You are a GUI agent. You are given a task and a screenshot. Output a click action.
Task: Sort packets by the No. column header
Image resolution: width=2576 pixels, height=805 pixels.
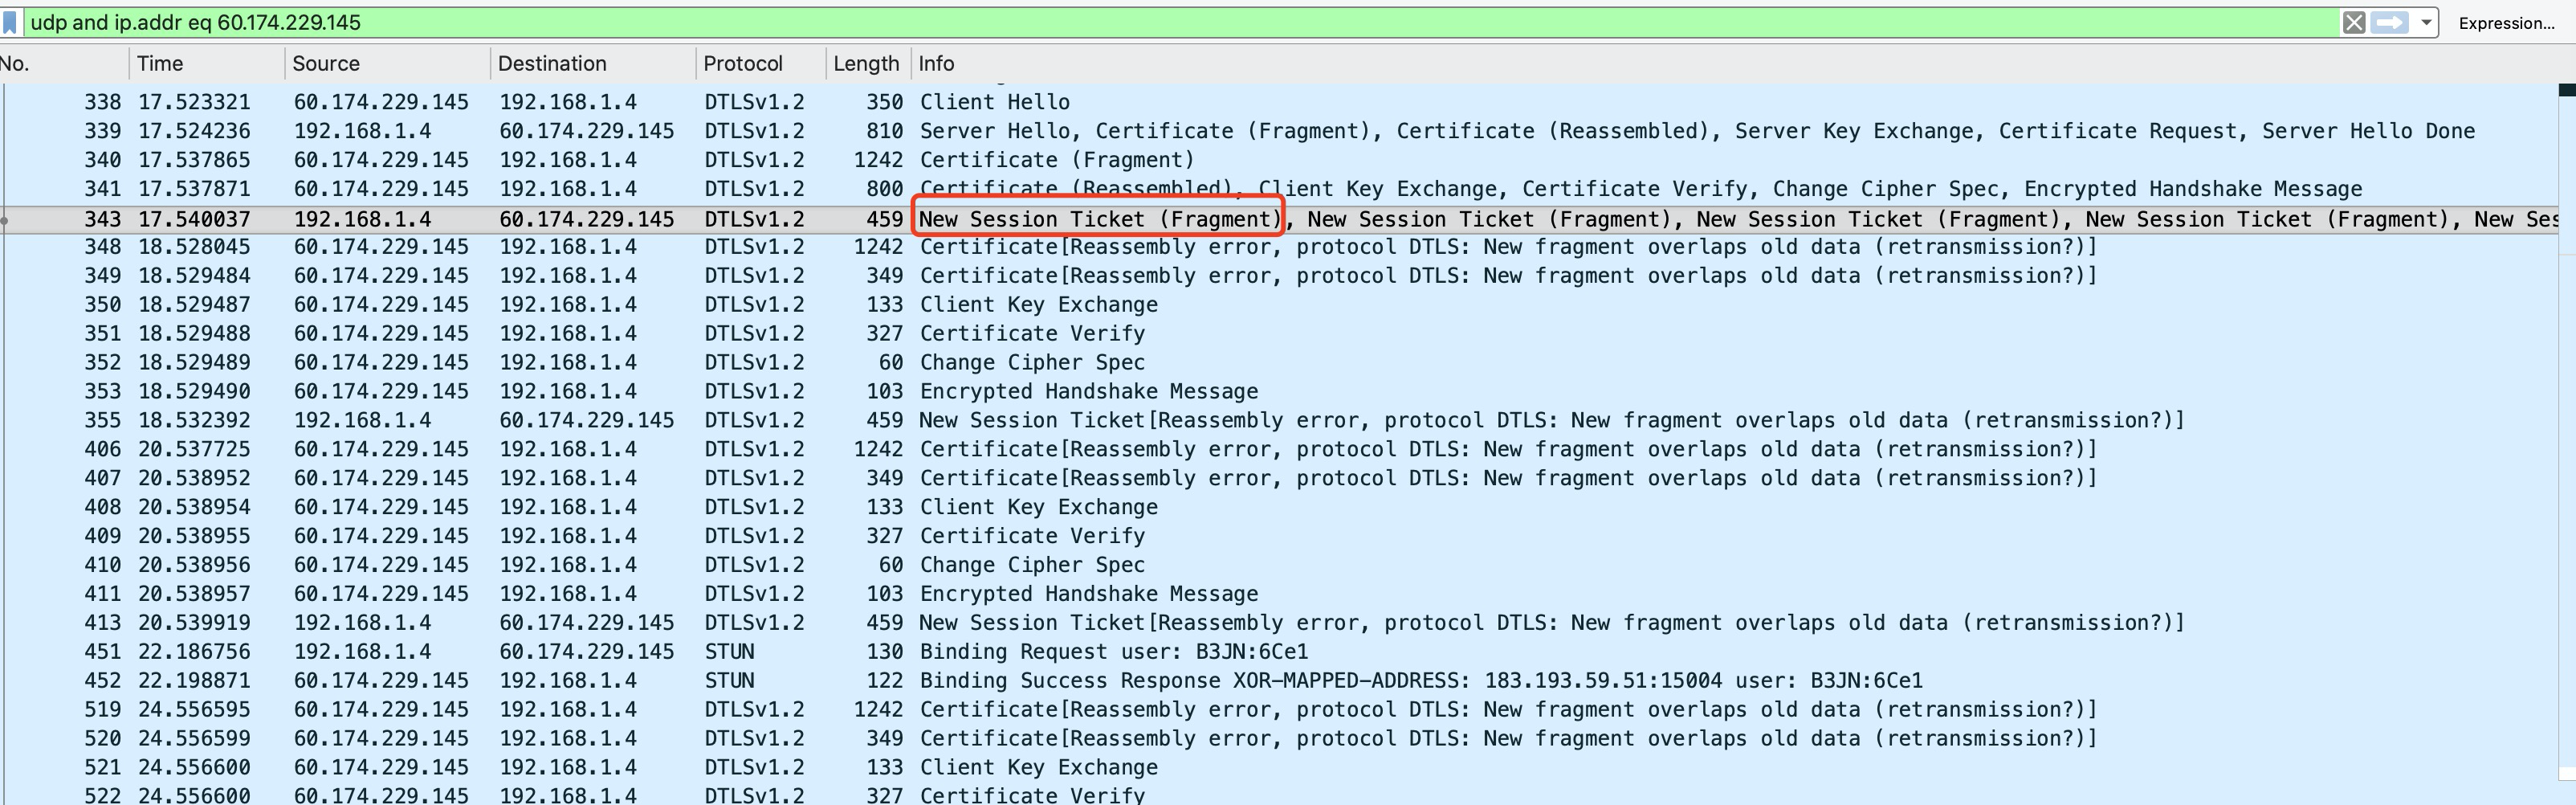[63, 63]
